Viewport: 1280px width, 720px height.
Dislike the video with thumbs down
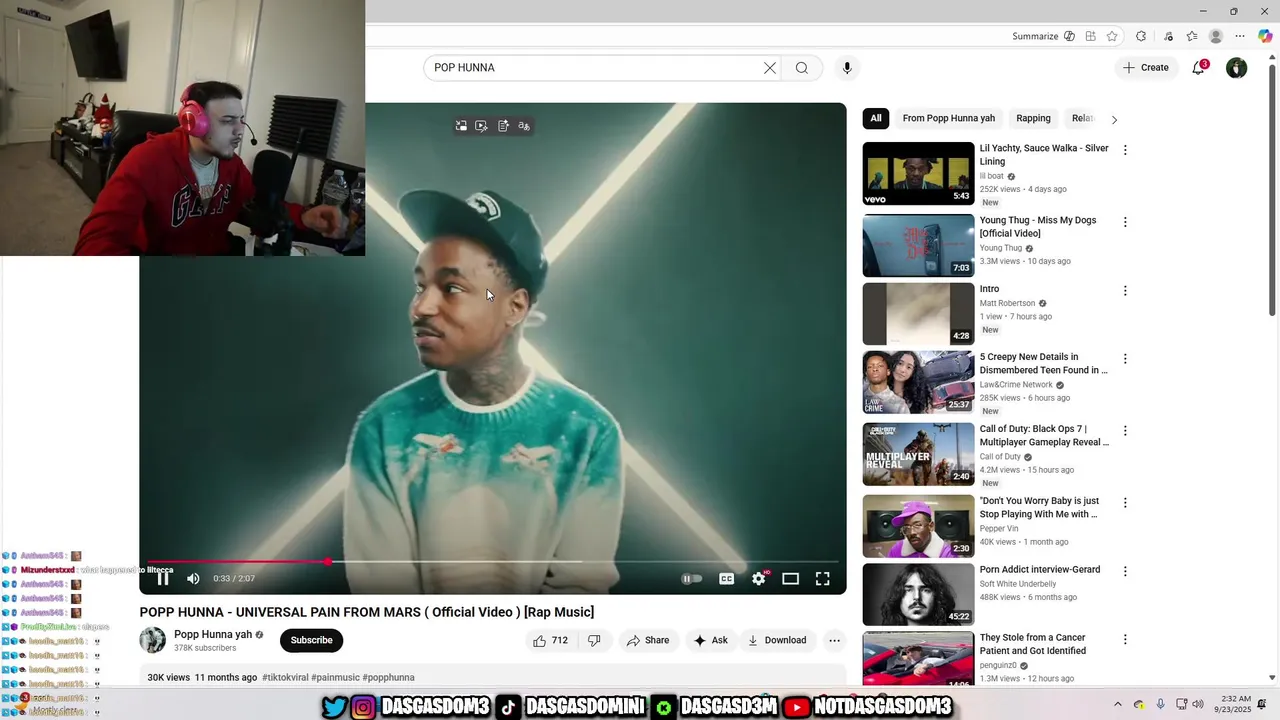coord(594,640)
